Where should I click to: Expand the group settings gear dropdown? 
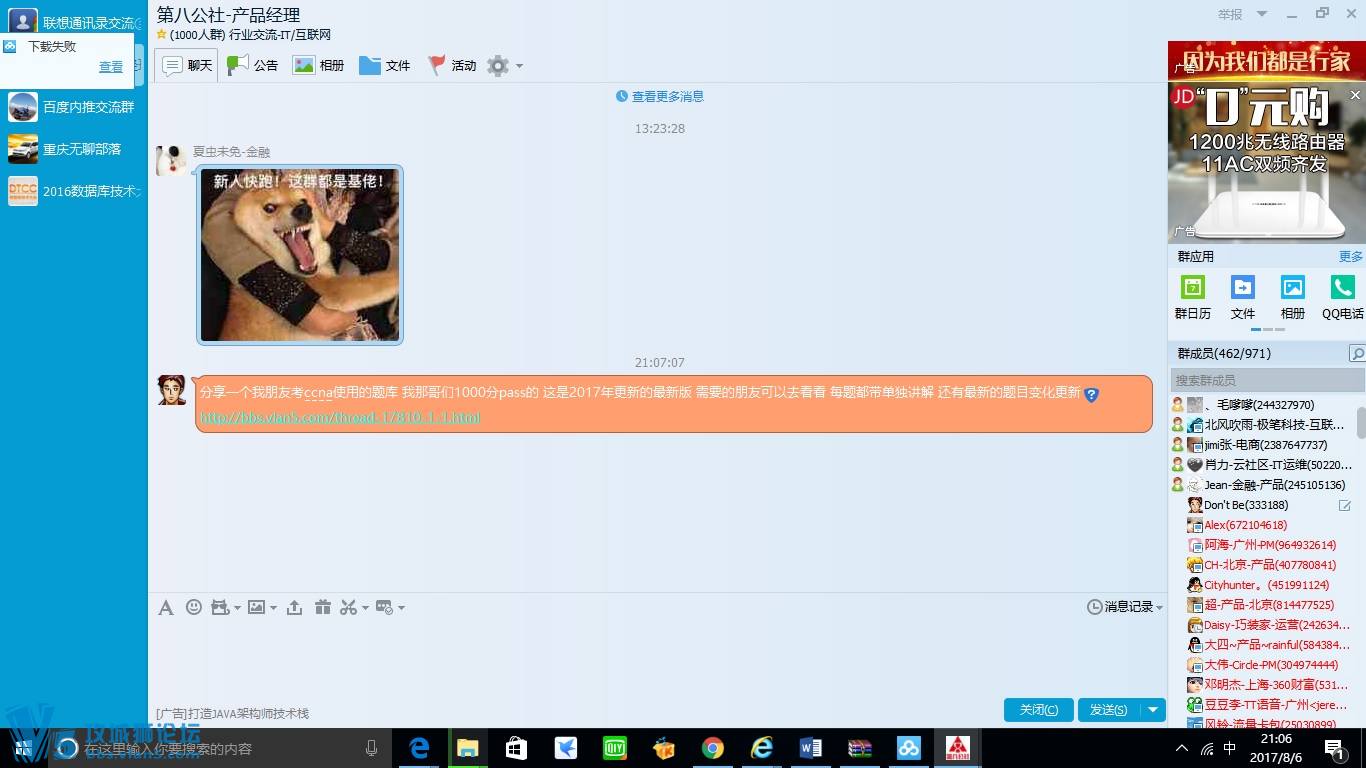[504, 66]
